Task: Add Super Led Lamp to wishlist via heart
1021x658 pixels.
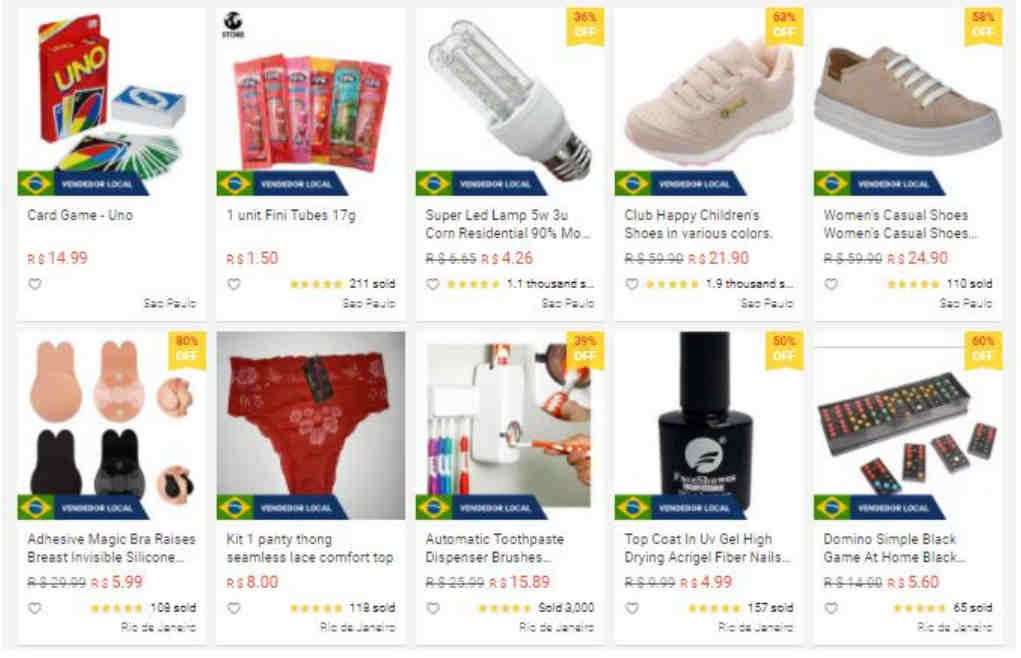Action: [433, 284]
